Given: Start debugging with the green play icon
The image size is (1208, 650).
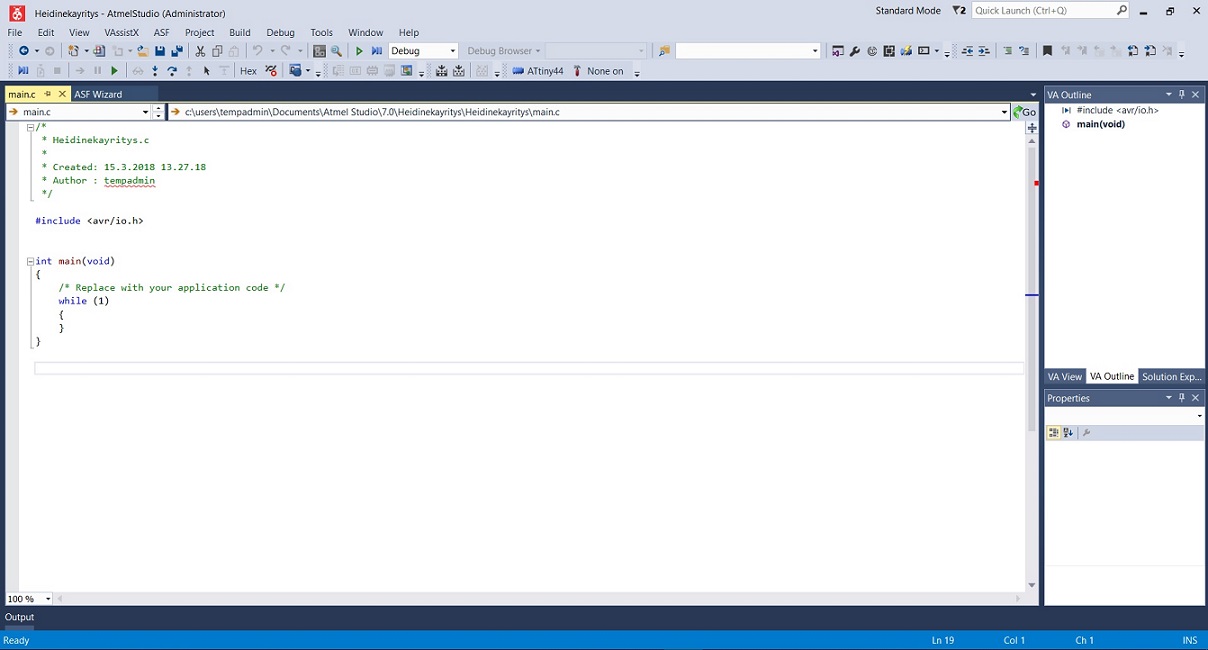Looking at the screenshot, I should pos(359,51).
